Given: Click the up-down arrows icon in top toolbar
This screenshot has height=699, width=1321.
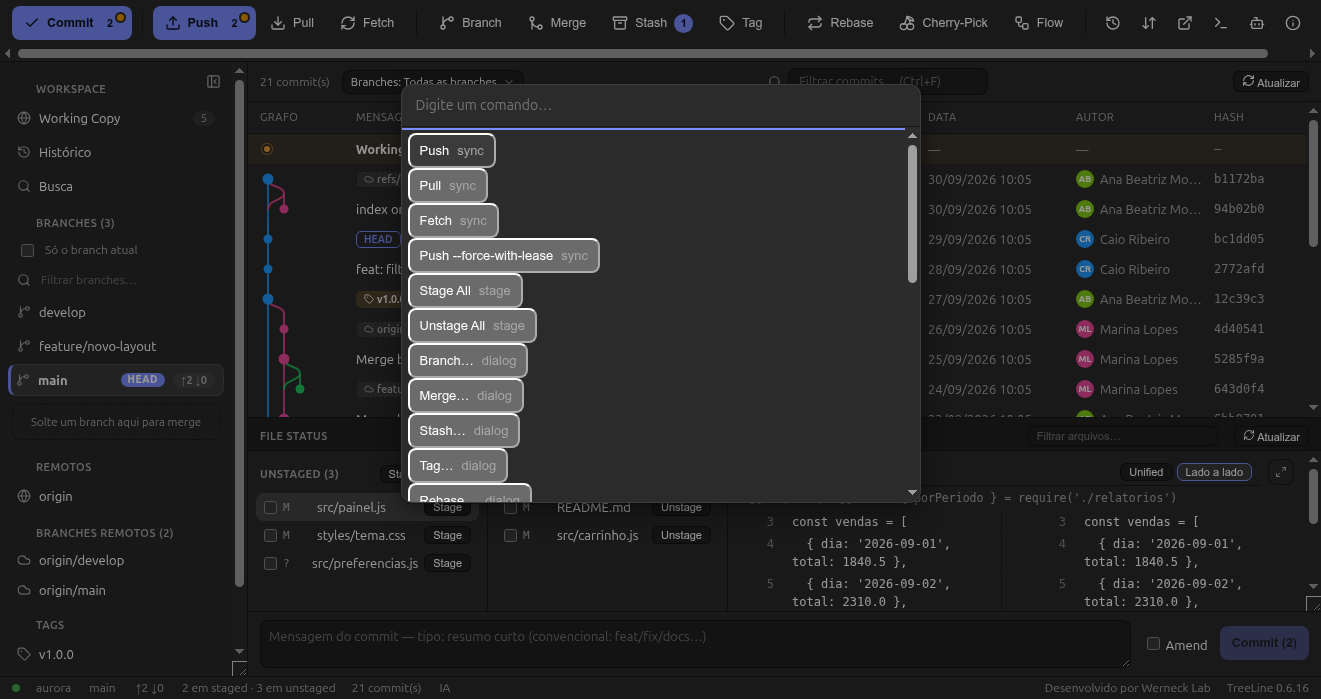Looking at the screenshot, I should tap(1149, 23).
